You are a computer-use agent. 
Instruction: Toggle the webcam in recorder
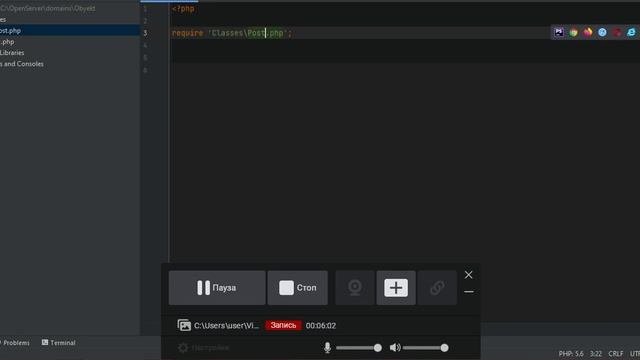(x=355, y=288)
